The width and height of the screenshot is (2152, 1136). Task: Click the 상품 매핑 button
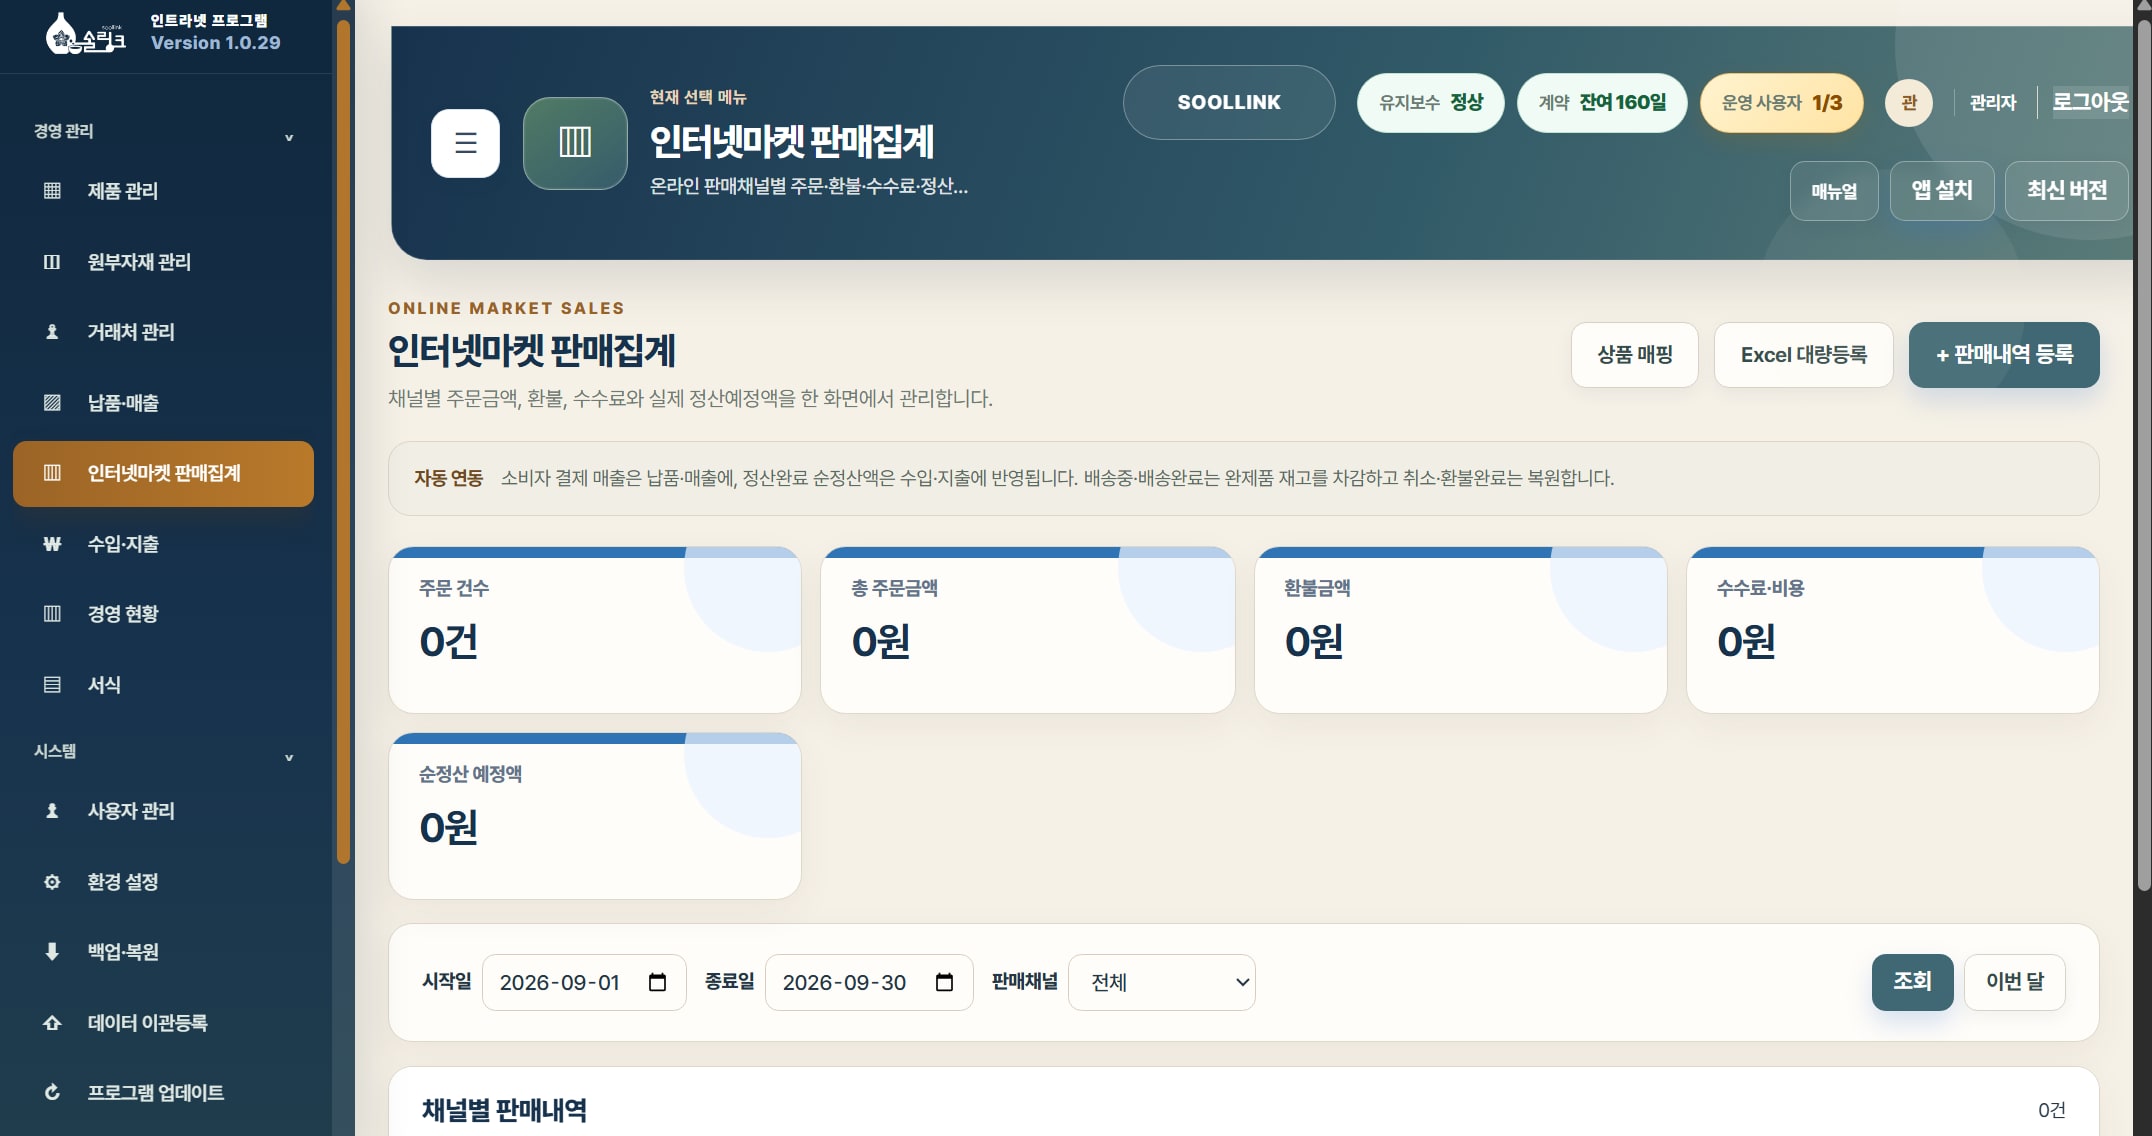1635,355
